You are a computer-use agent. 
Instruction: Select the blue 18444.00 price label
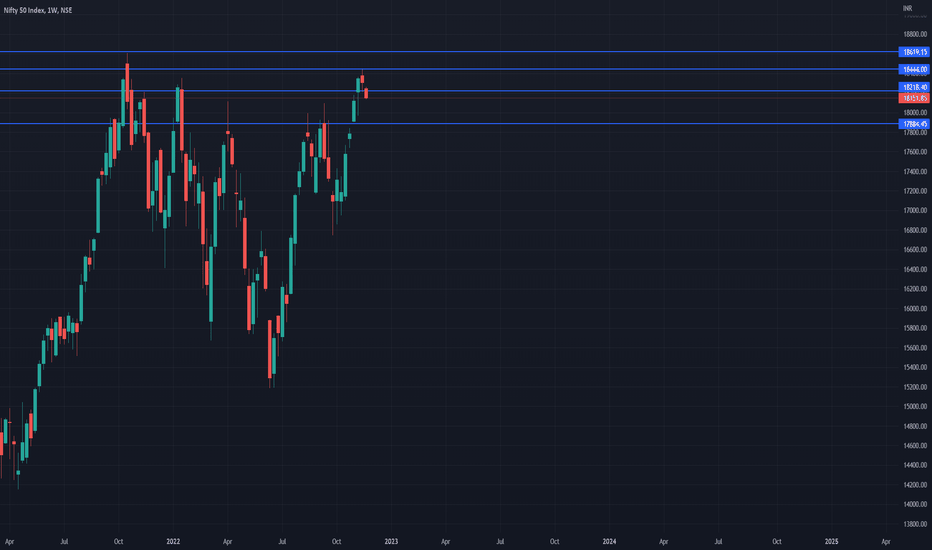(x=914, y=70)
